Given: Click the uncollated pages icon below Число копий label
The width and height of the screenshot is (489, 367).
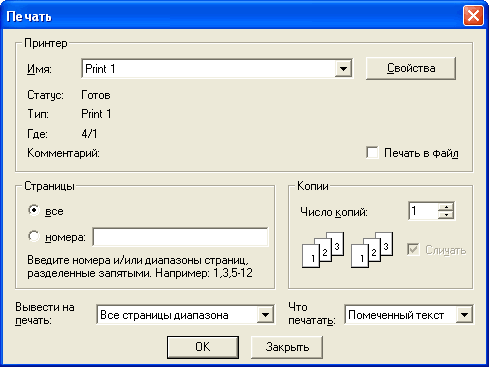Looking at the screenshot, I should pyautogui.click(x=323, y=250).
